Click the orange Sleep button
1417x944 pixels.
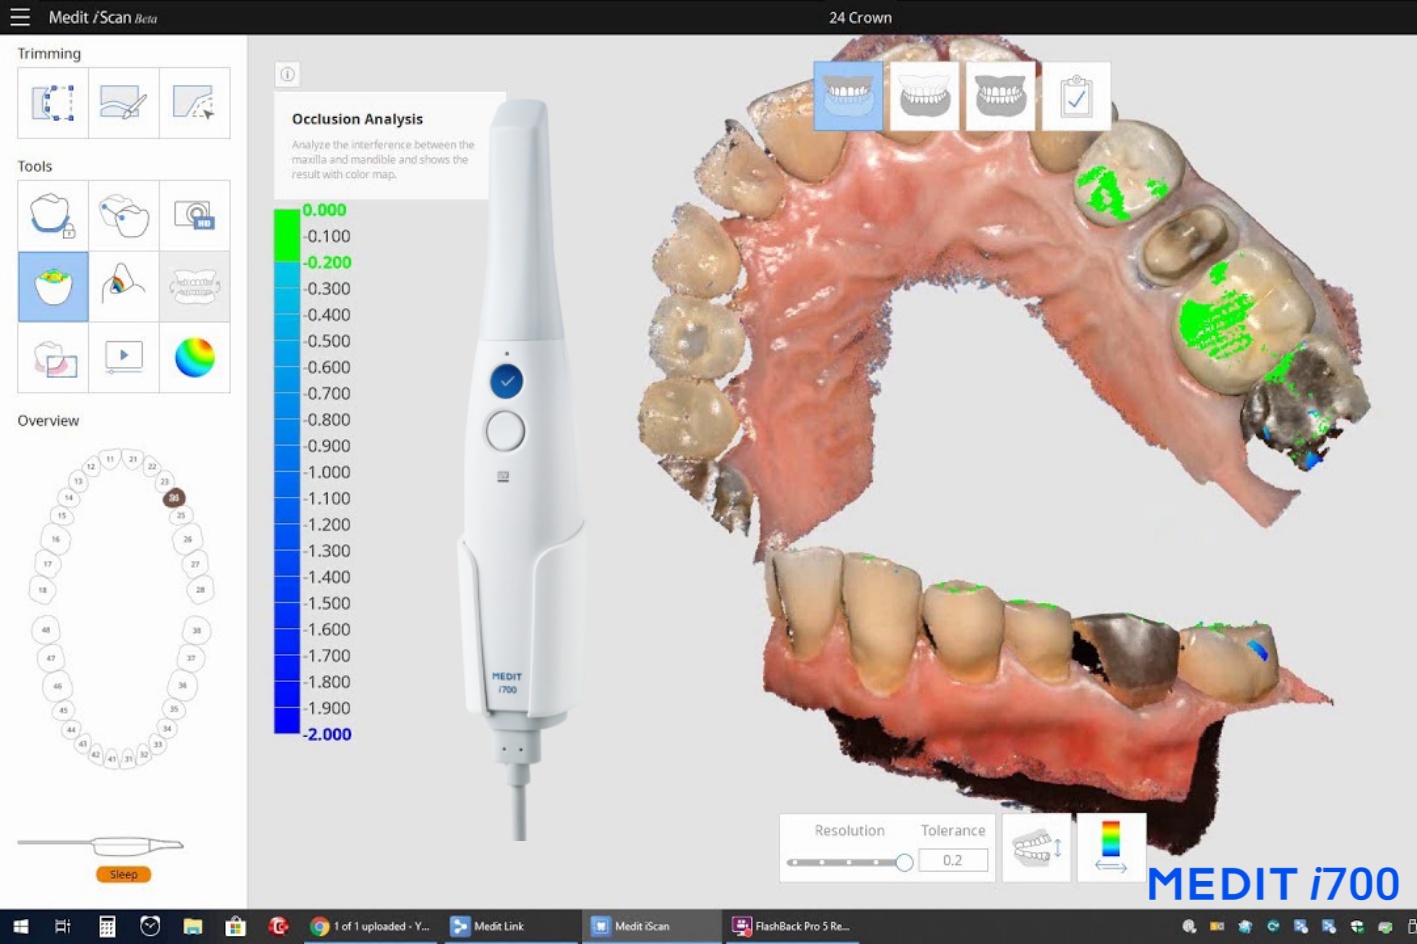[124, 874]
